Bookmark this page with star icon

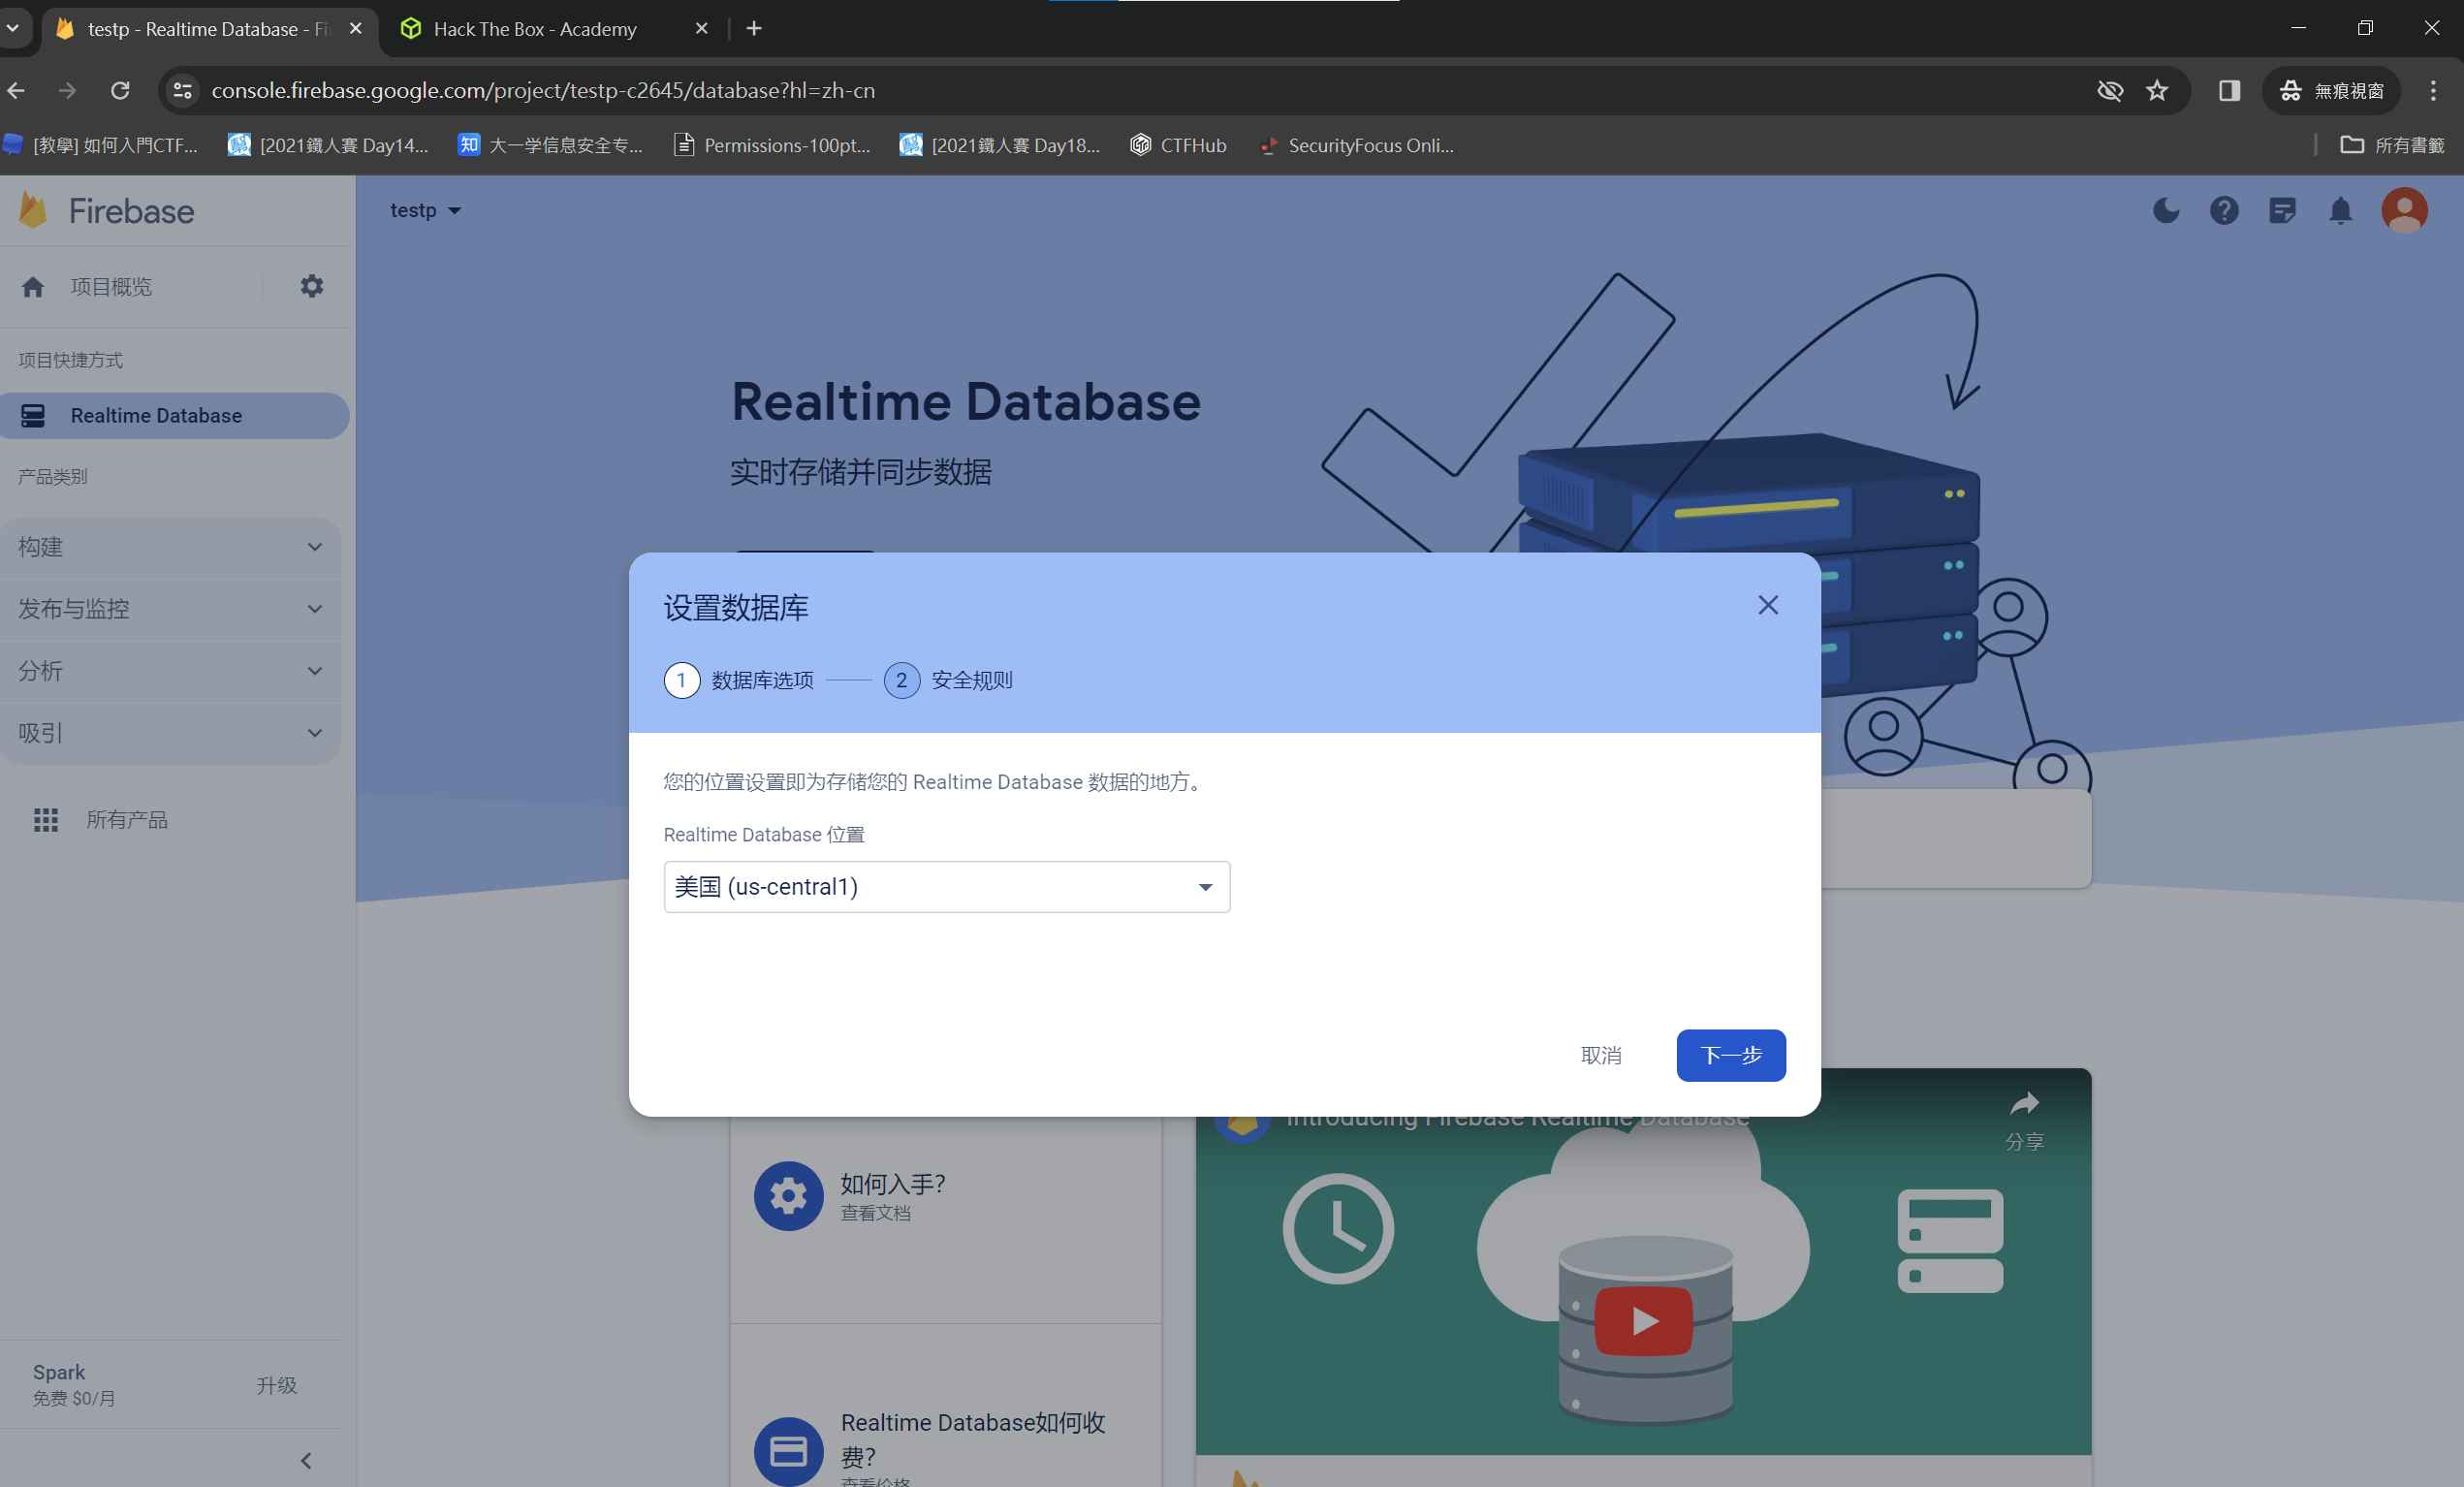click(2157, 91)
